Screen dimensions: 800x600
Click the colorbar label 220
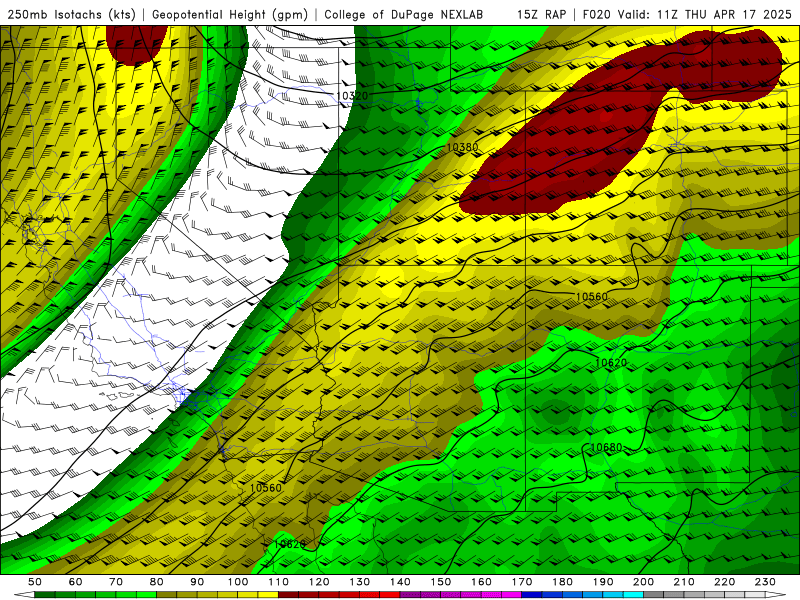tap(725, 582)
